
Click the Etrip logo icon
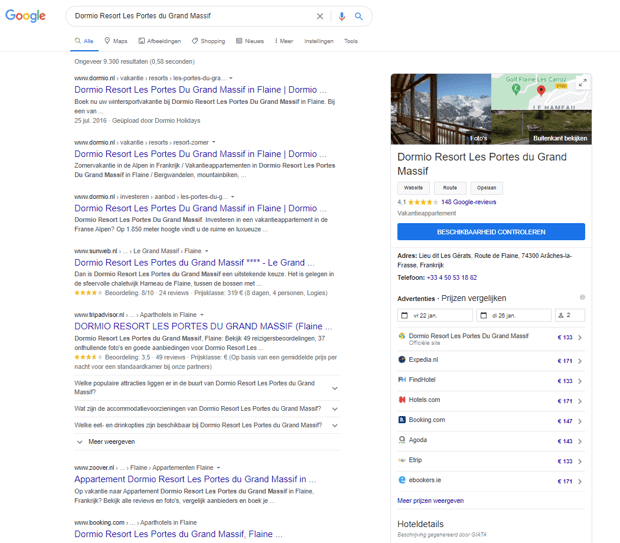(x=402, y=460)
